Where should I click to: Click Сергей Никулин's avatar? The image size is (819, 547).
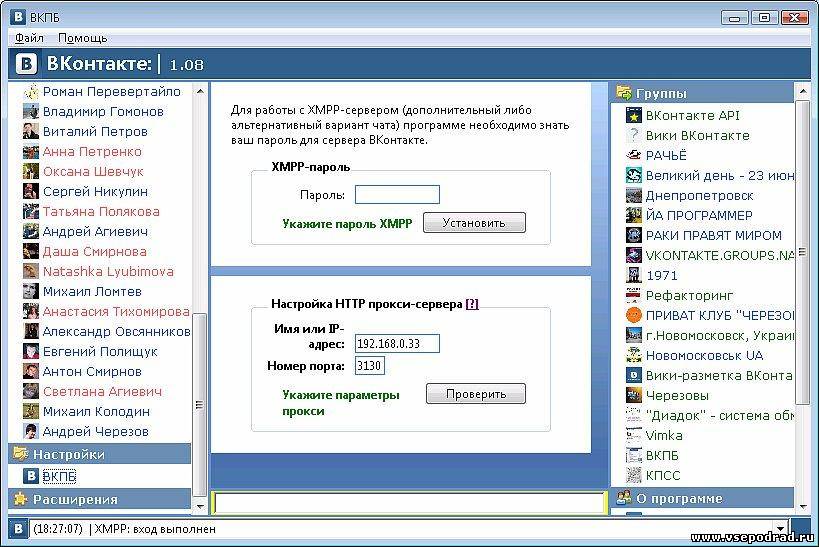coord(31,192)
